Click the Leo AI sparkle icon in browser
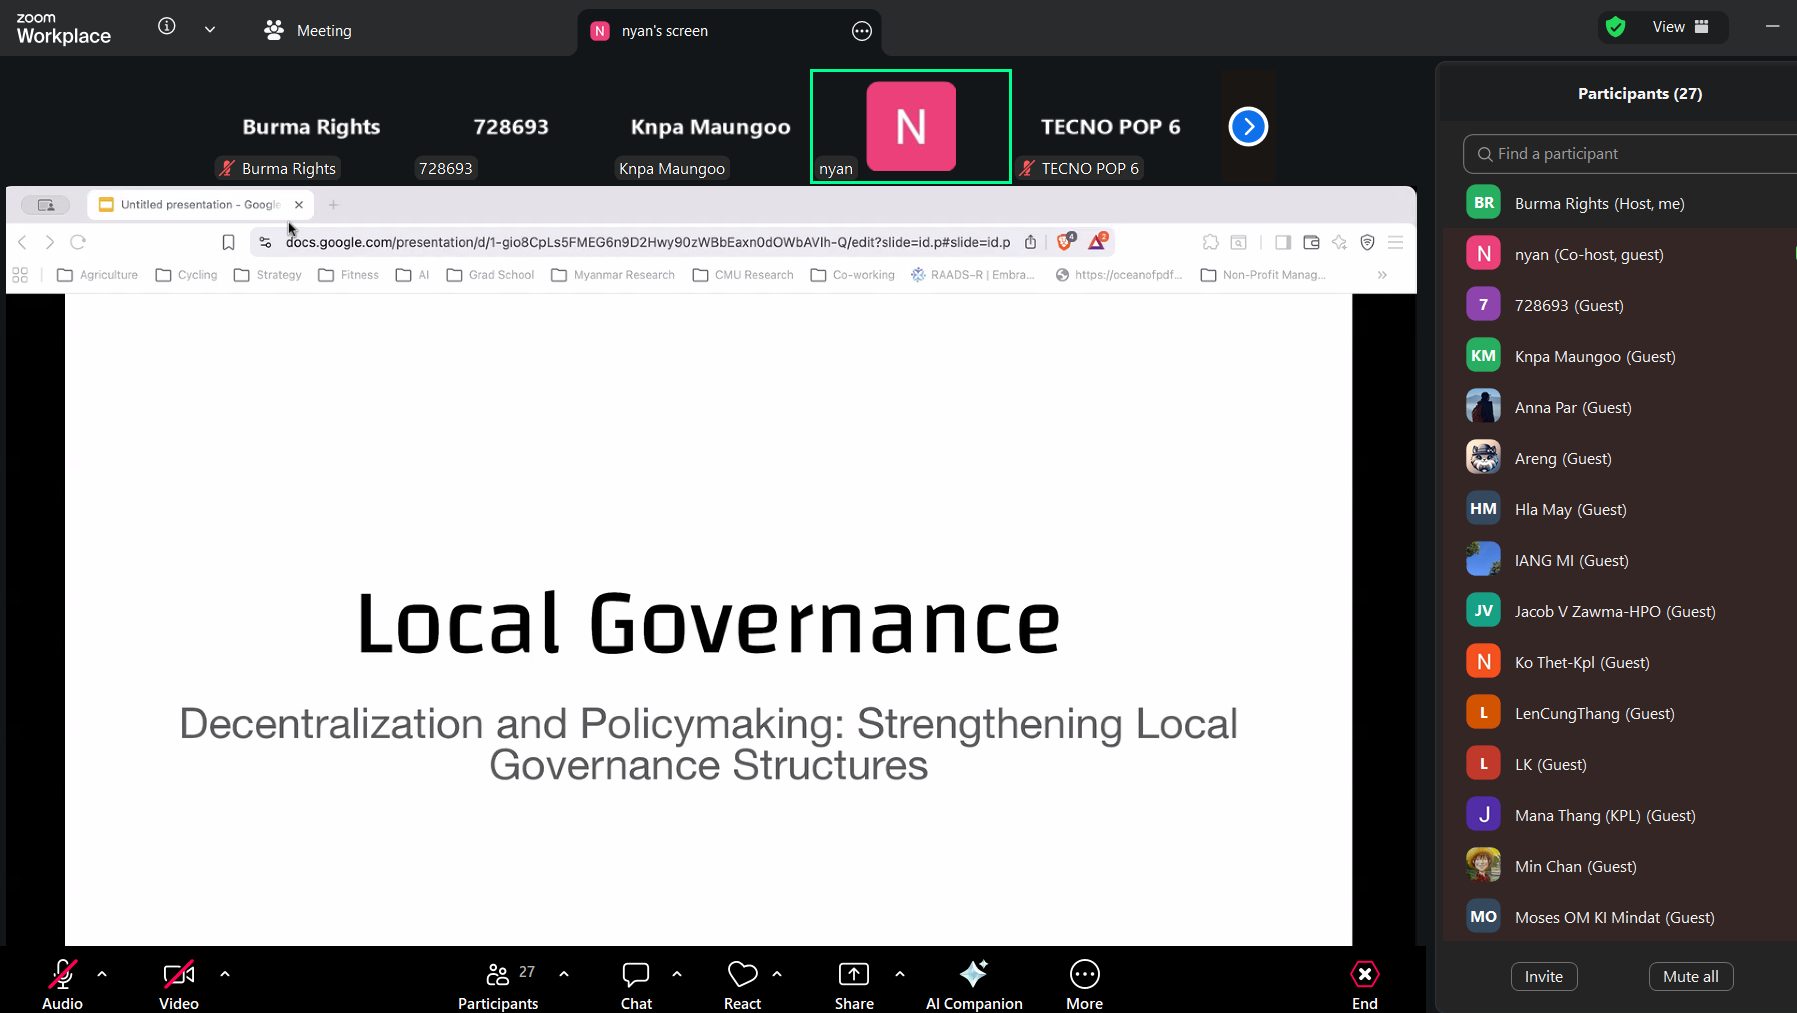The image size is (1797, 1013). tap(1339, 242)
